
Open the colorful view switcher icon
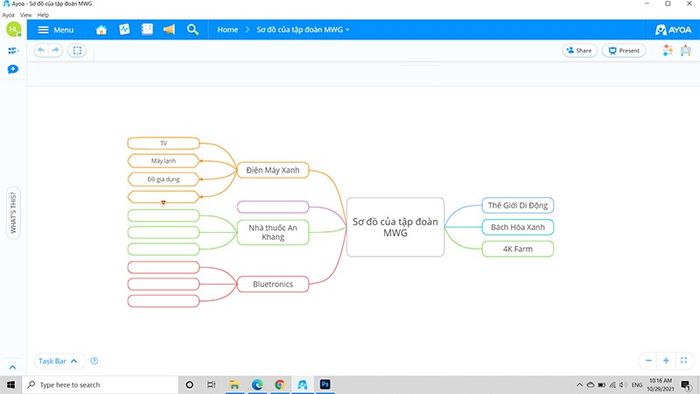667,50
